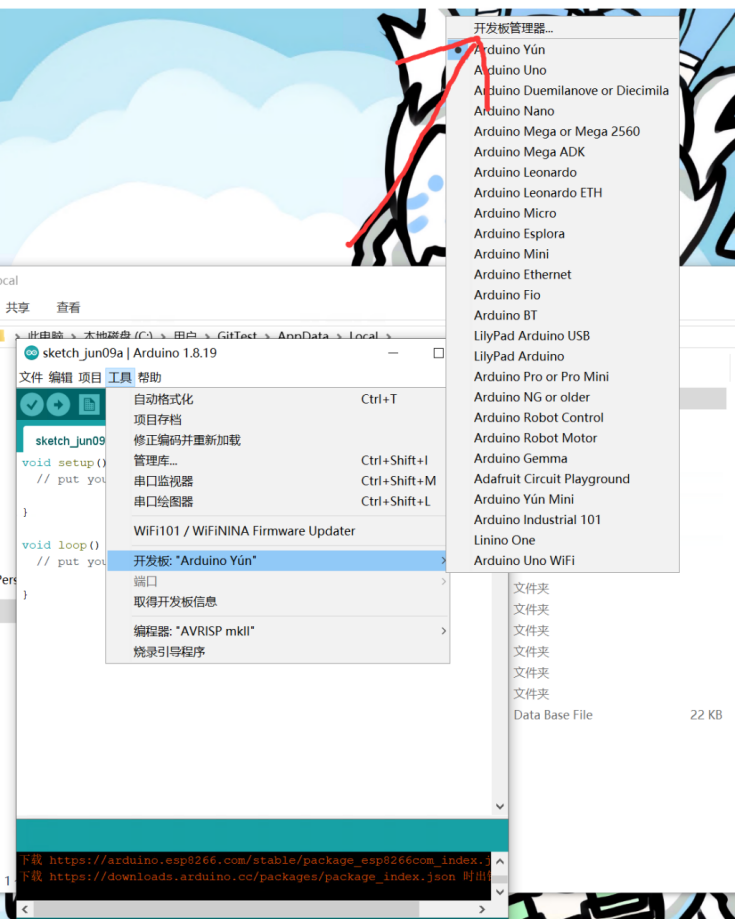Click the Arduino logo in title bar
735x919 pixels.
coord(31,353)
